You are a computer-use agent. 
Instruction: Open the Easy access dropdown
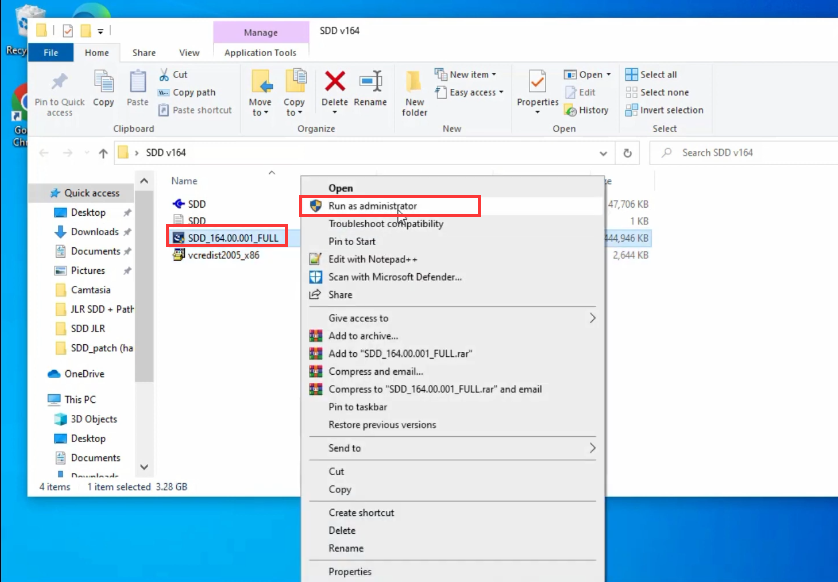[469, 92]
